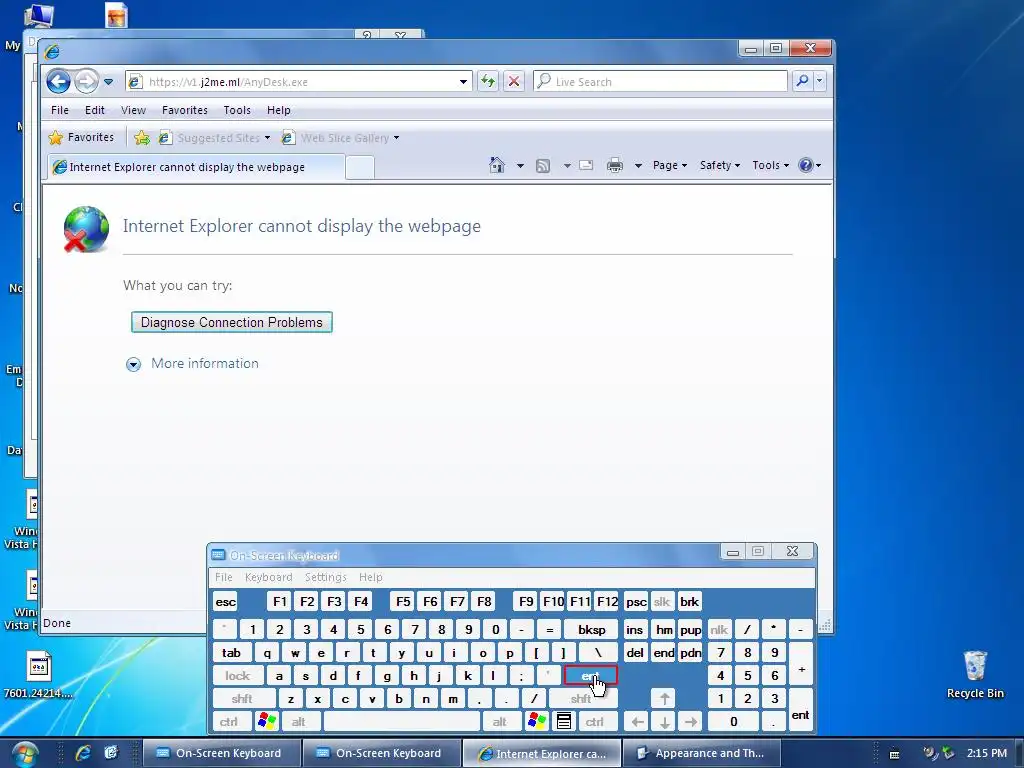Click the context menu key icon on keyboard
Image resolution: width=1024 pixels, height=768 pixels.
pos(564,722)
